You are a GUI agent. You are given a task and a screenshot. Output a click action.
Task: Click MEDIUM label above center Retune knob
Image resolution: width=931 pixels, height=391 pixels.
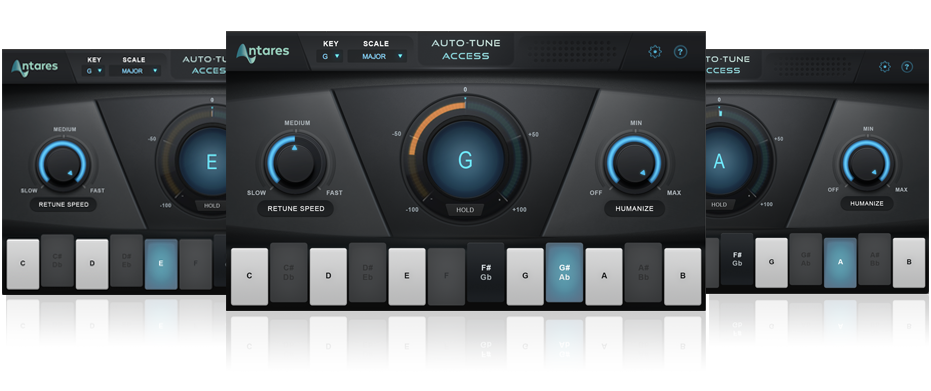pyautogui.click(x=297, y=123)
